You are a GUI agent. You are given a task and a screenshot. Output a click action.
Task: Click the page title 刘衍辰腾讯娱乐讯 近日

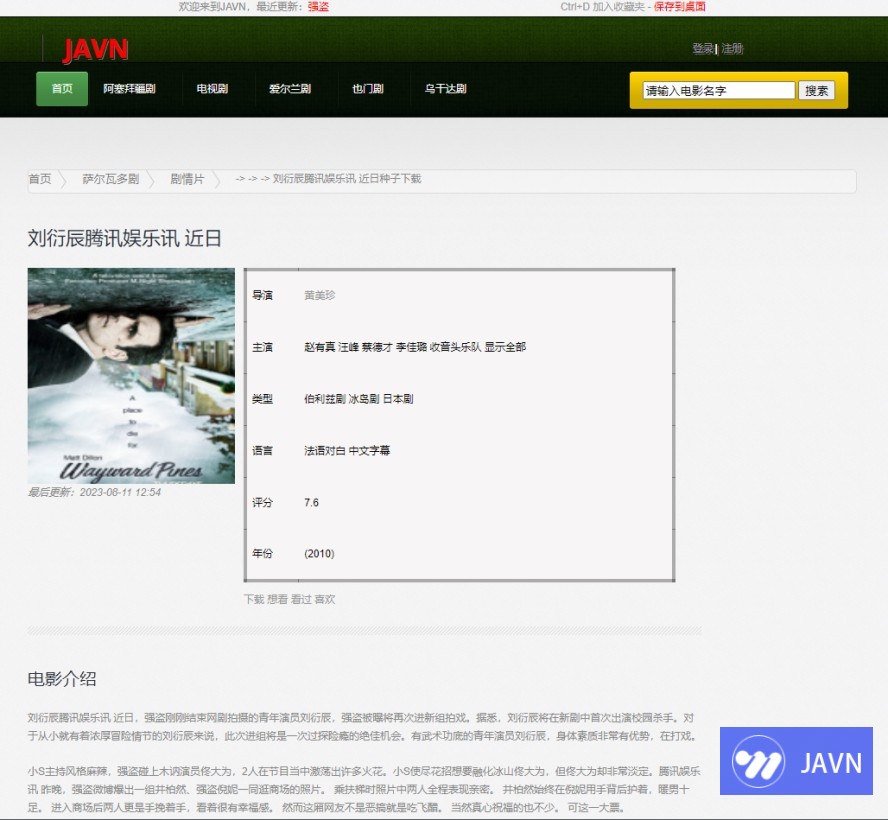tap(125, 238)
